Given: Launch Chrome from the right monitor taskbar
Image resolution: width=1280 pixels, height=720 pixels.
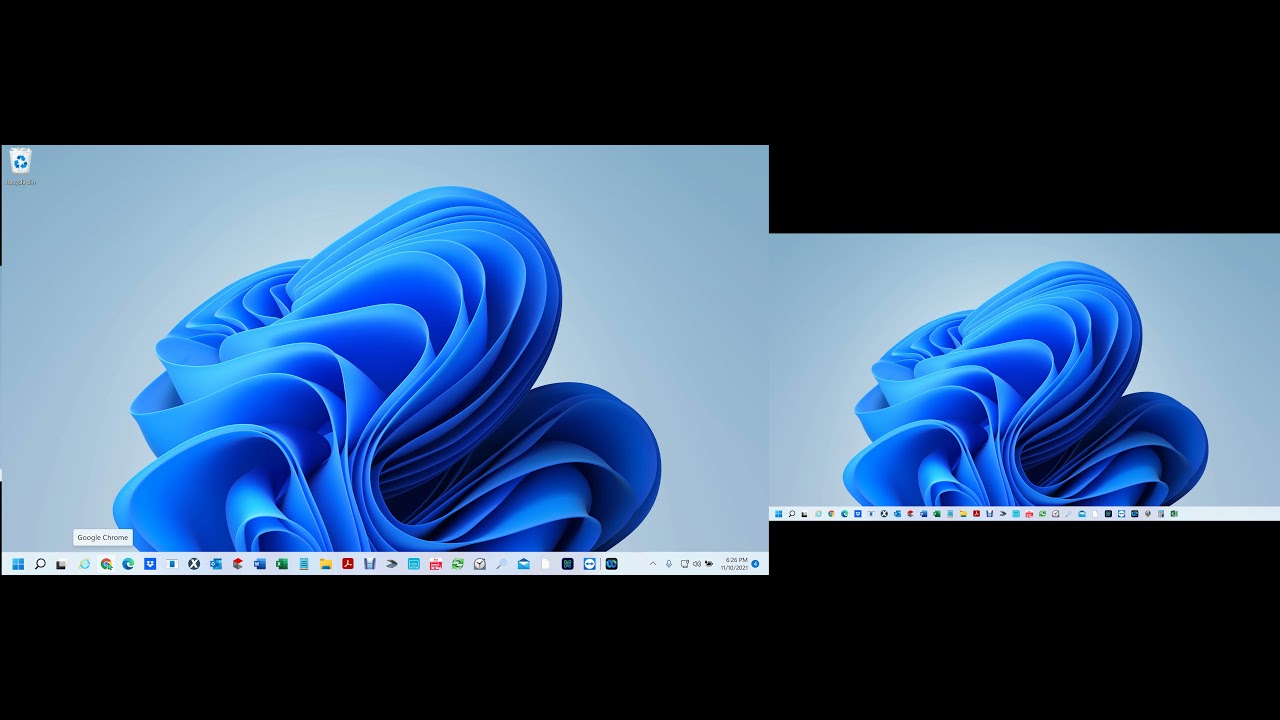Looking at the screenshot, I should coord(831,514).
